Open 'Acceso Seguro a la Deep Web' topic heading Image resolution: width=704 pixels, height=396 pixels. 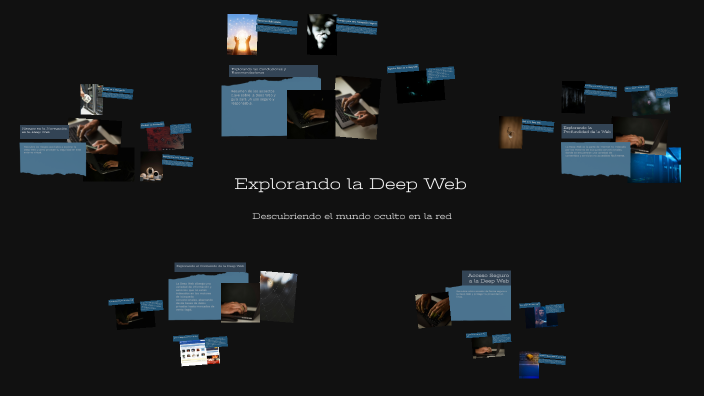(487, 278)
